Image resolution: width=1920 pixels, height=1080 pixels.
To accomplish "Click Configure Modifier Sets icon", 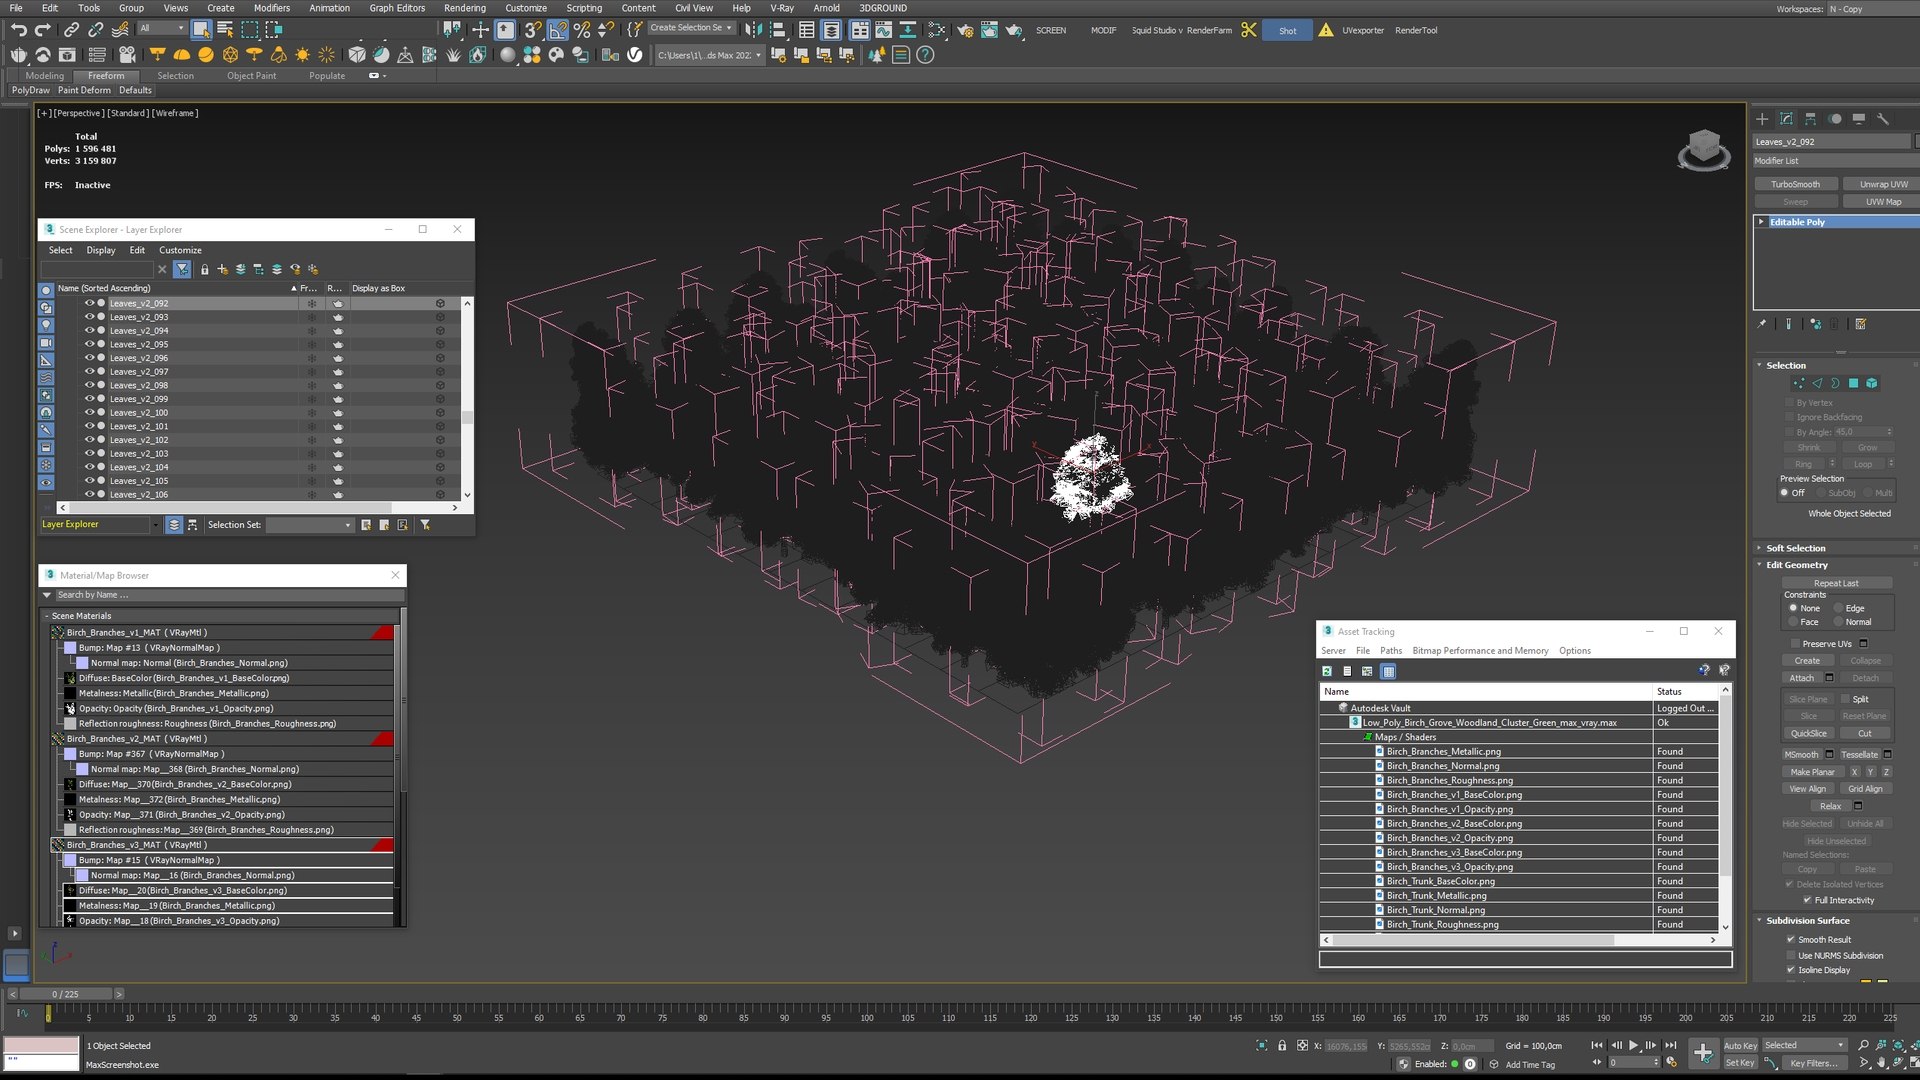I will coord(1861,324).
